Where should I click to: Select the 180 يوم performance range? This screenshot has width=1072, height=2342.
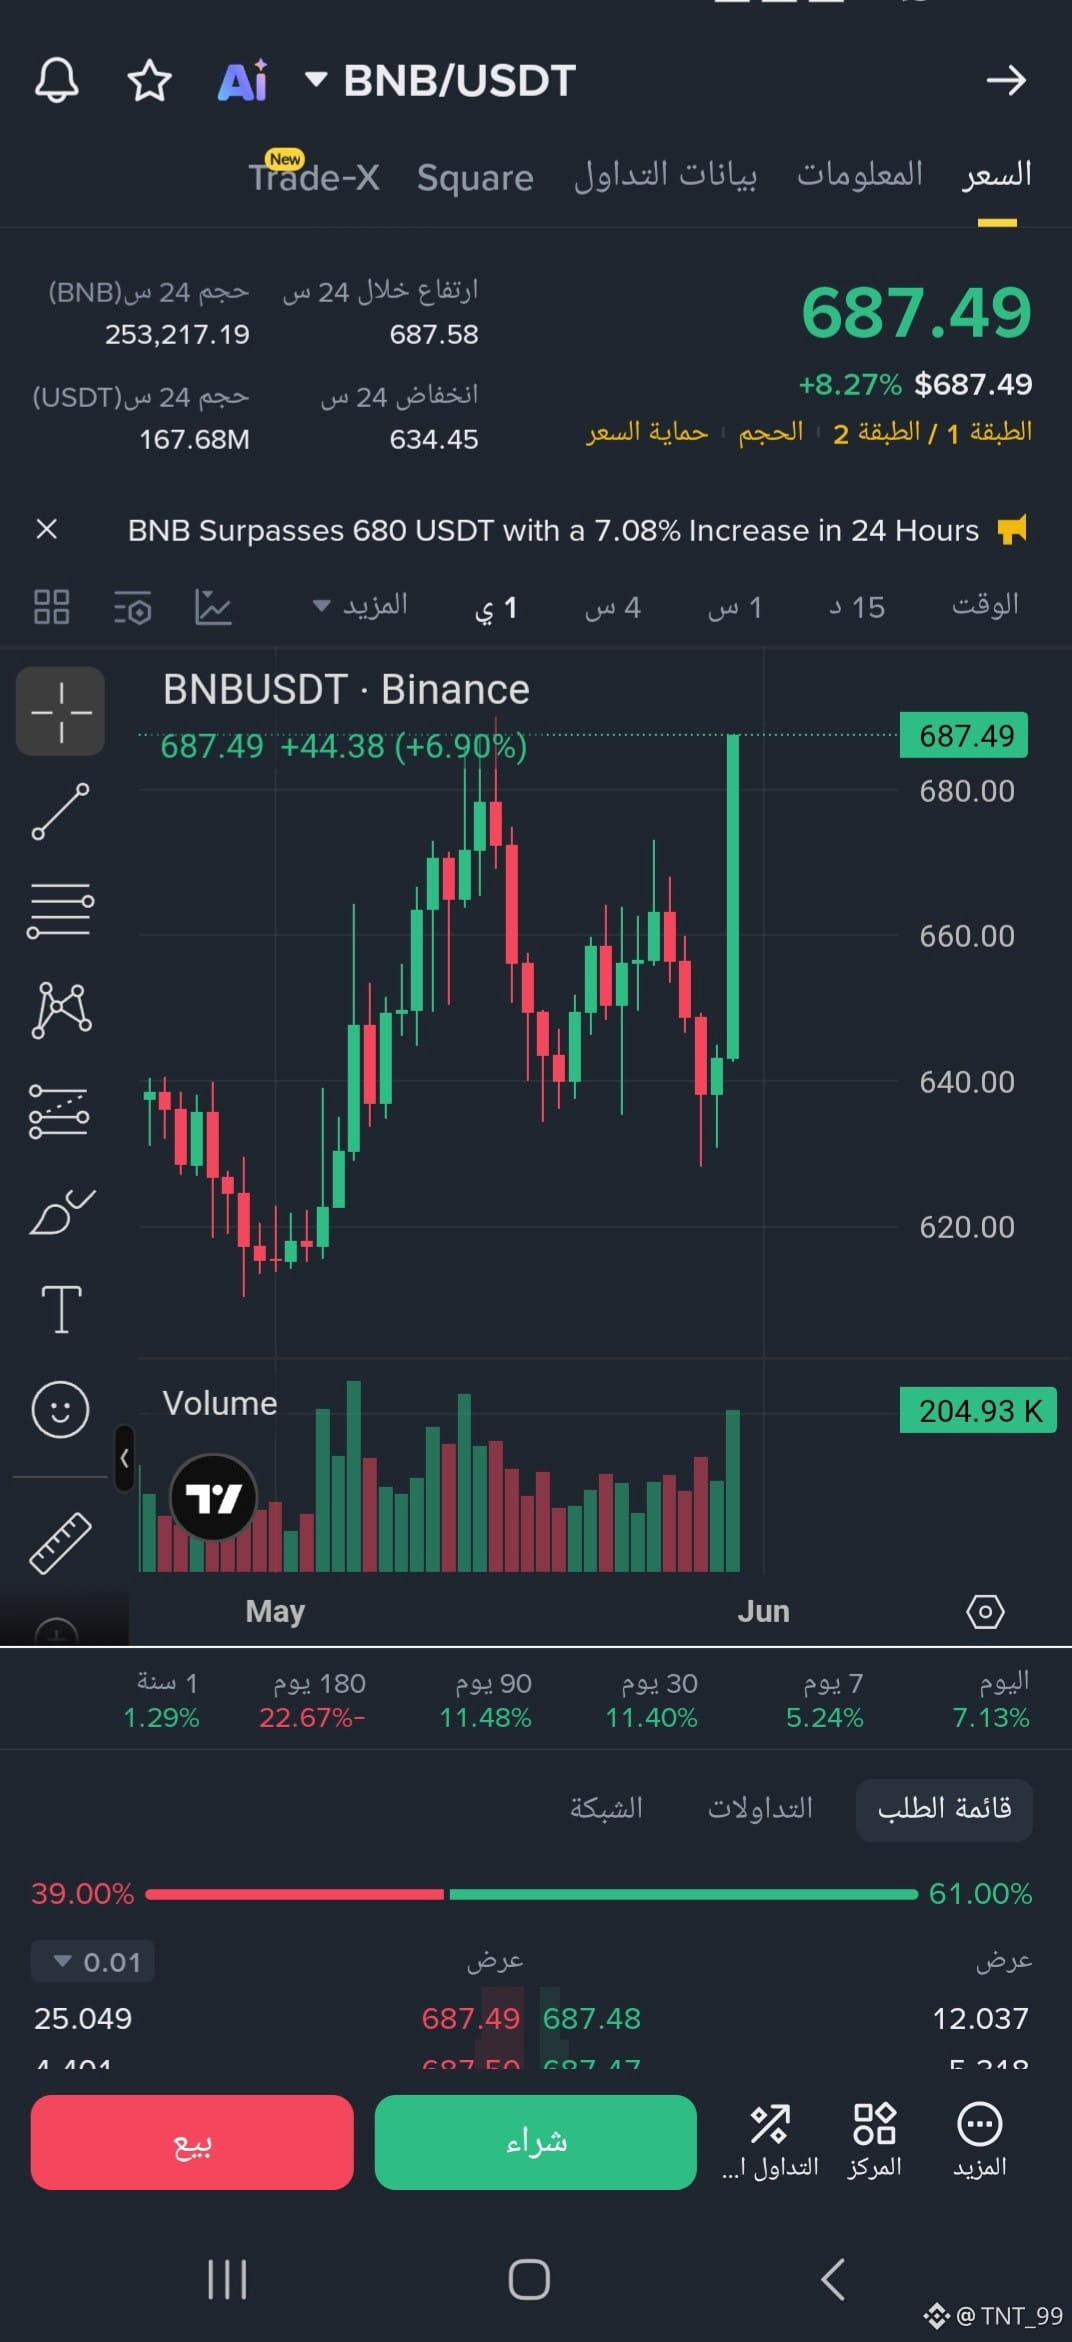pos(313,1700)
